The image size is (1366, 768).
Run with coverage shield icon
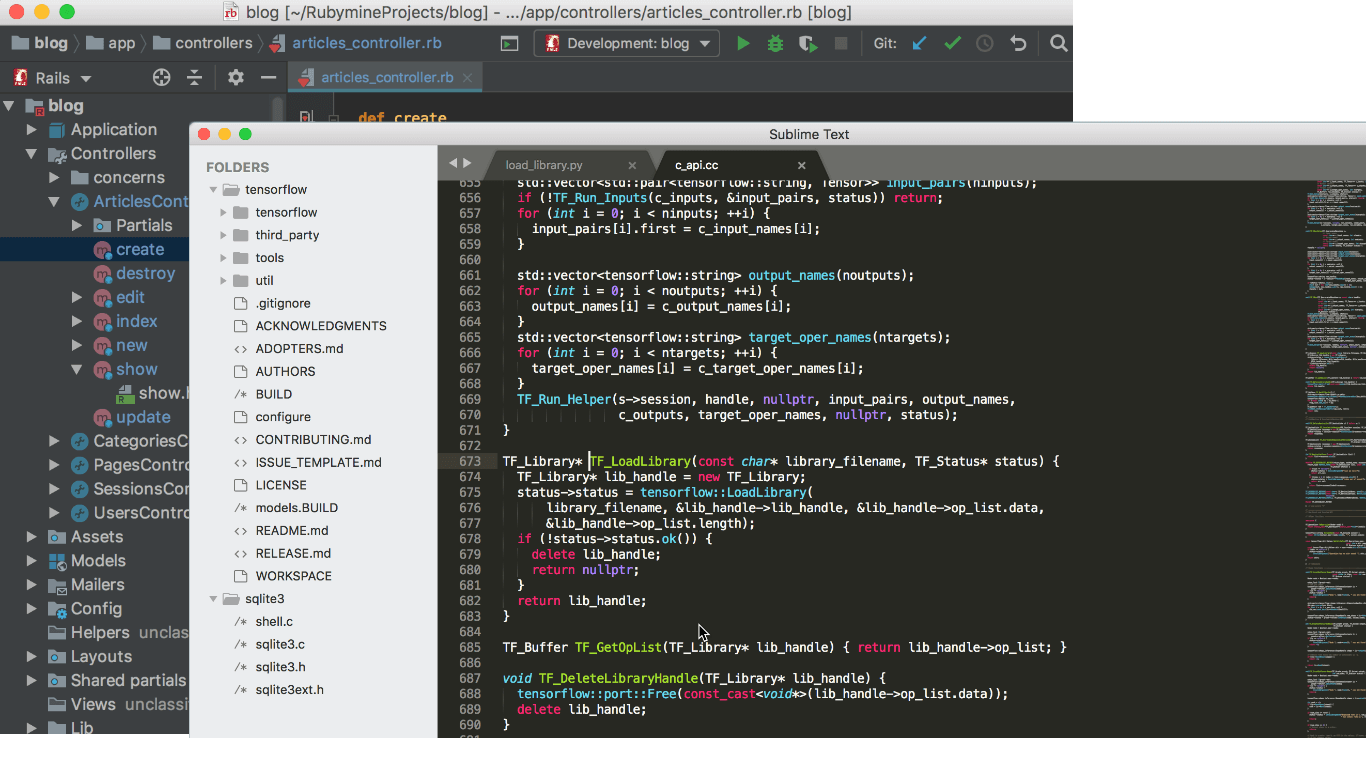[x=808, y=44]
